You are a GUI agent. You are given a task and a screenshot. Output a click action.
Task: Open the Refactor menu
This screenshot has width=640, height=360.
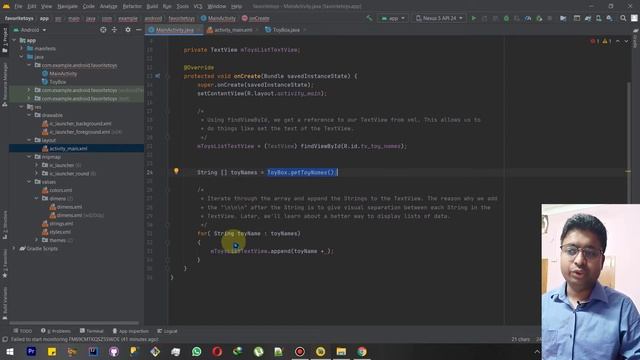(132, 7)
